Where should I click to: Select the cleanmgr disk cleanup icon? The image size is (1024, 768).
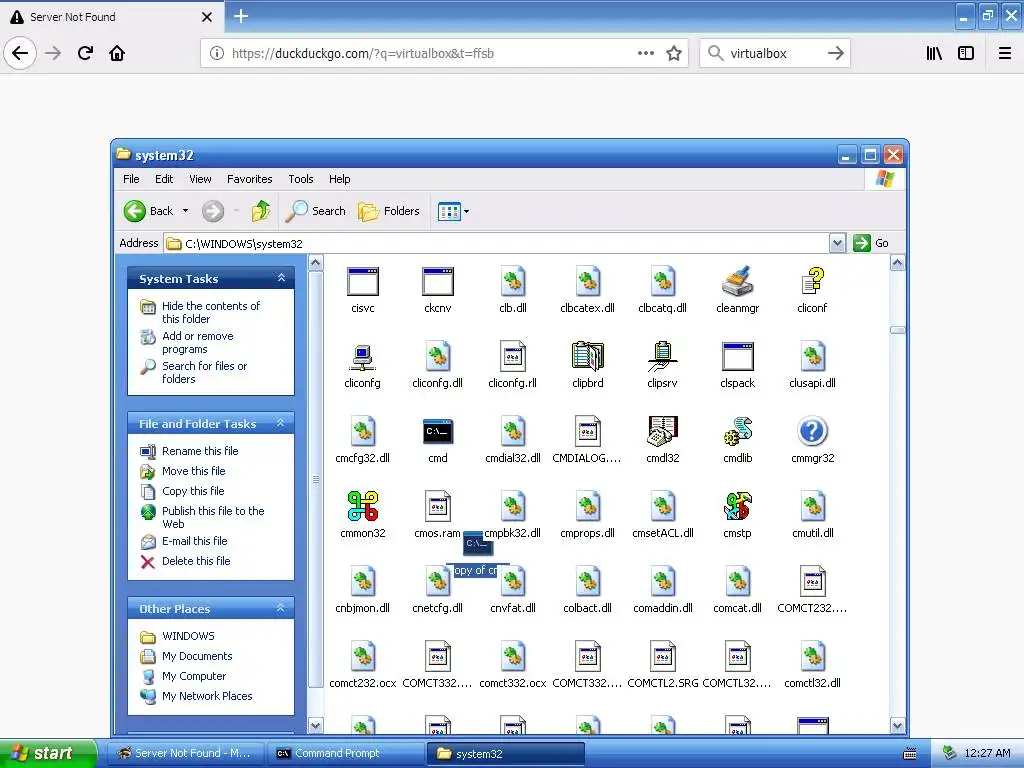point(737,281)
